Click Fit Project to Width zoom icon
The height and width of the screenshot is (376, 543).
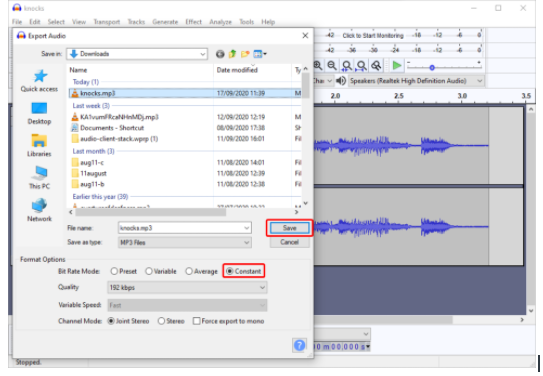point(361,65)
